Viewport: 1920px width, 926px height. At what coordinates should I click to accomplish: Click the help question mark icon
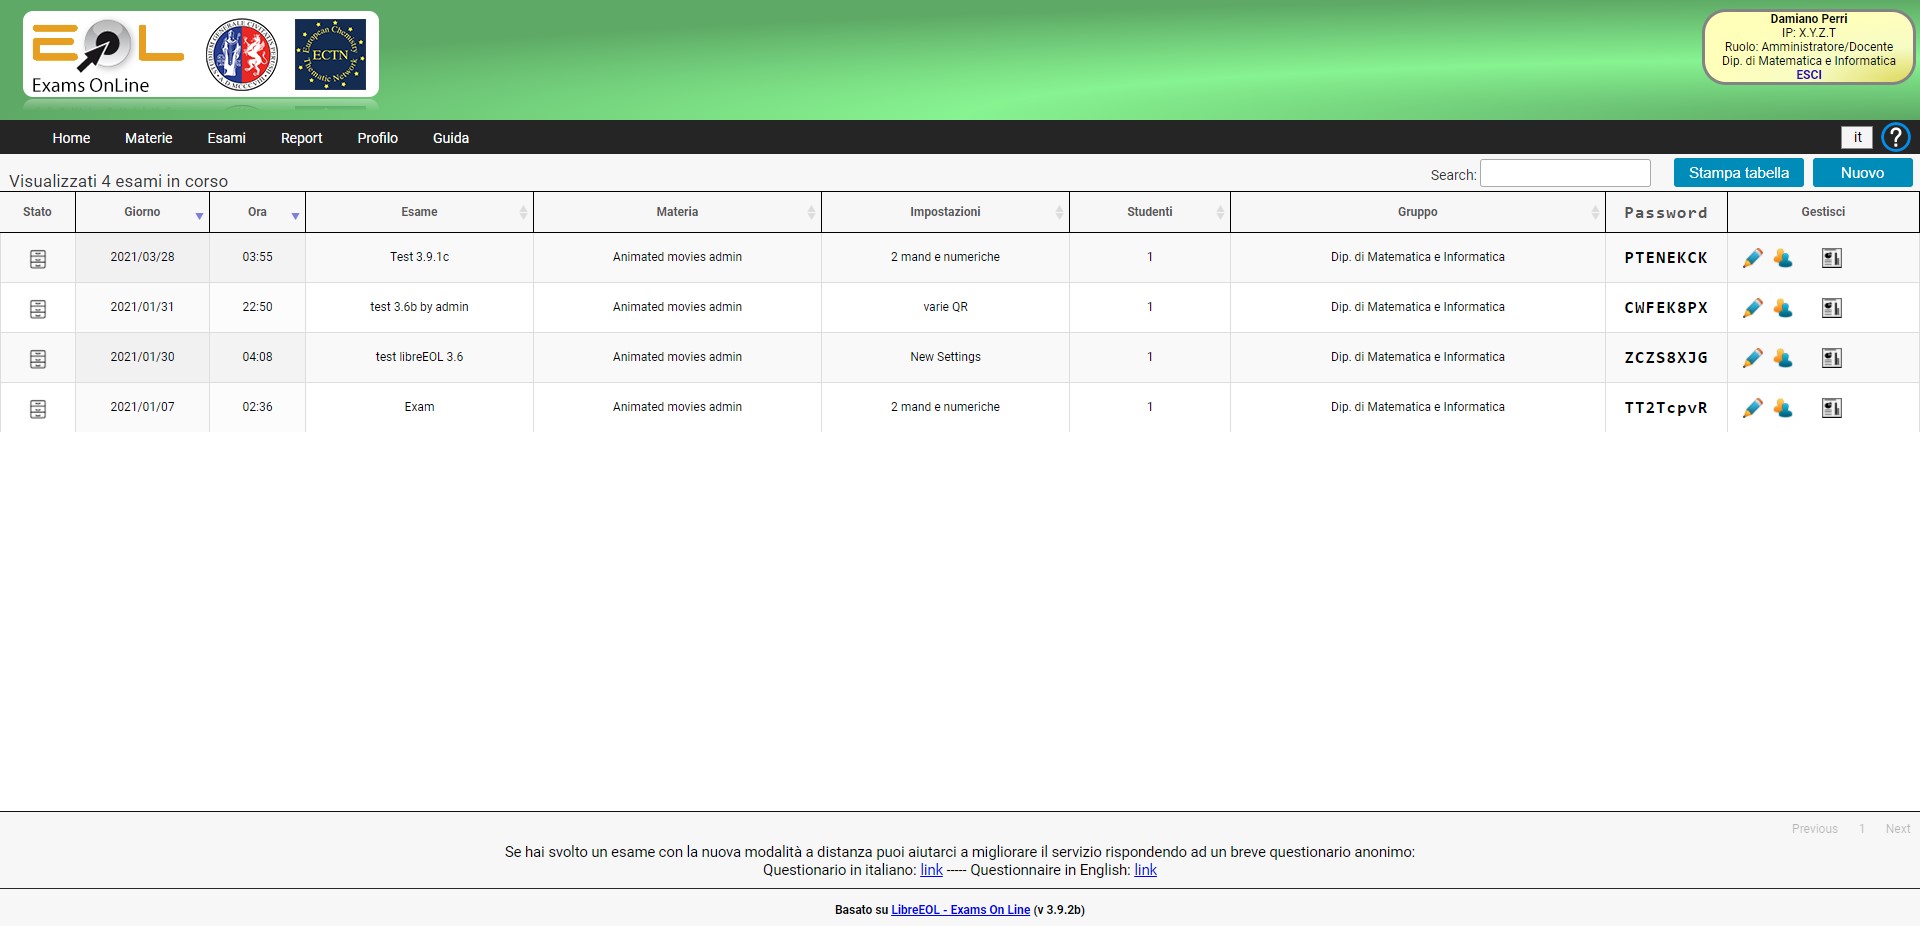click(x=1895, y=137)
